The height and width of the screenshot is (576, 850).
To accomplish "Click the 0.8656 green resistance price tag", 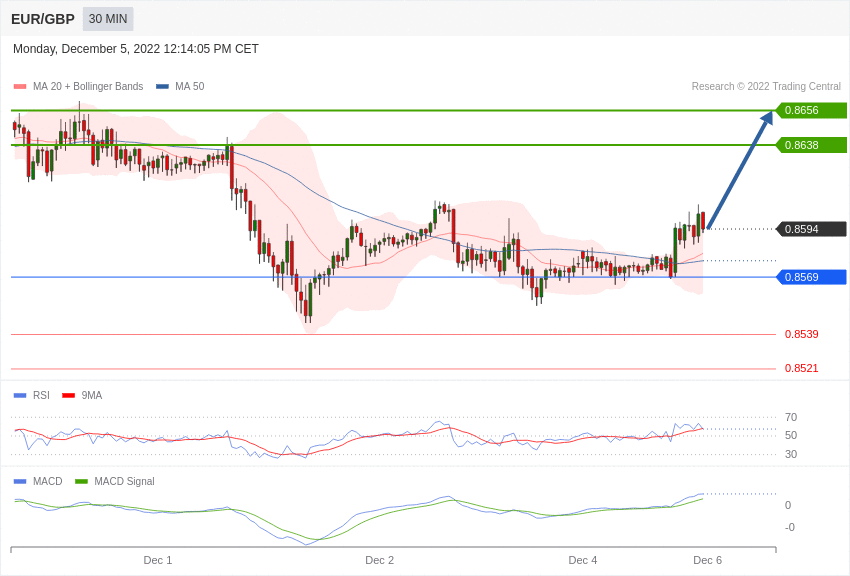I will click(x=811, y=111).
